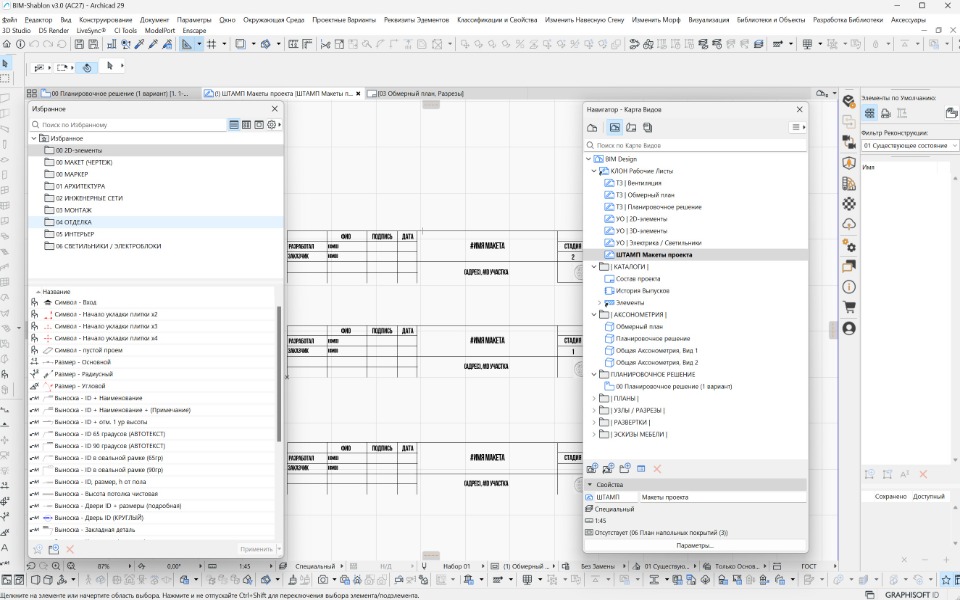Switch Favorites to table view icon
Image resolution: width=960 pixels, height=600 pixels.
[246, 124]
